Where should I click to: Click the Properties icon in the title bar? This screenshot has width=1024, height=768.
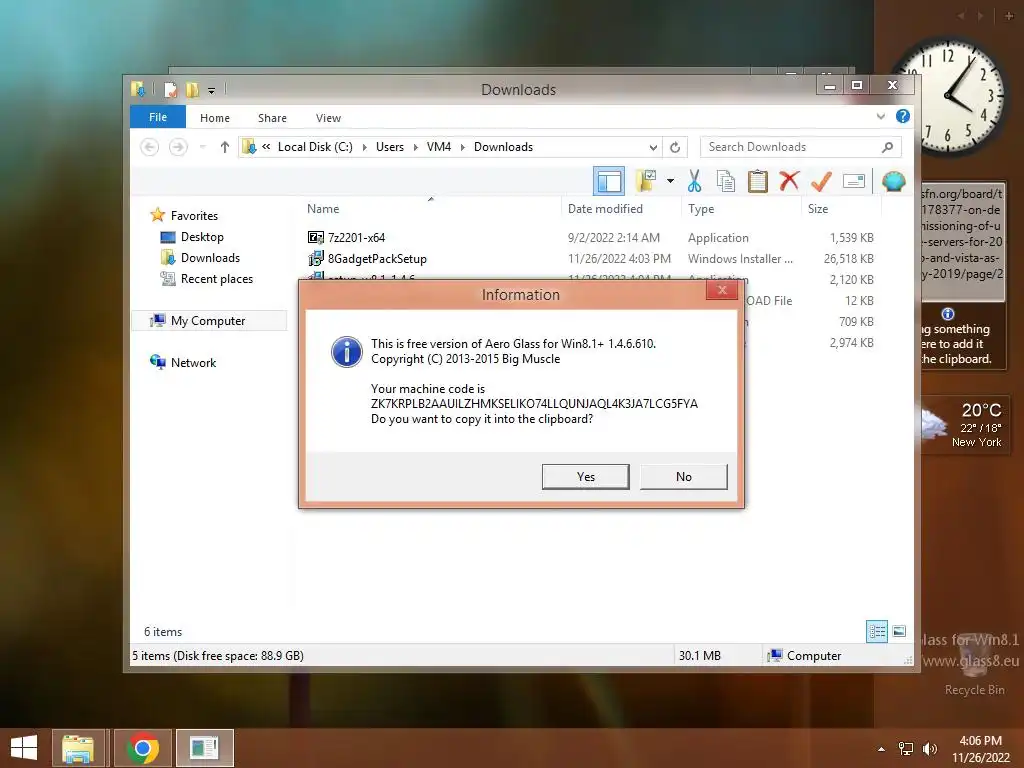(170, 89)
